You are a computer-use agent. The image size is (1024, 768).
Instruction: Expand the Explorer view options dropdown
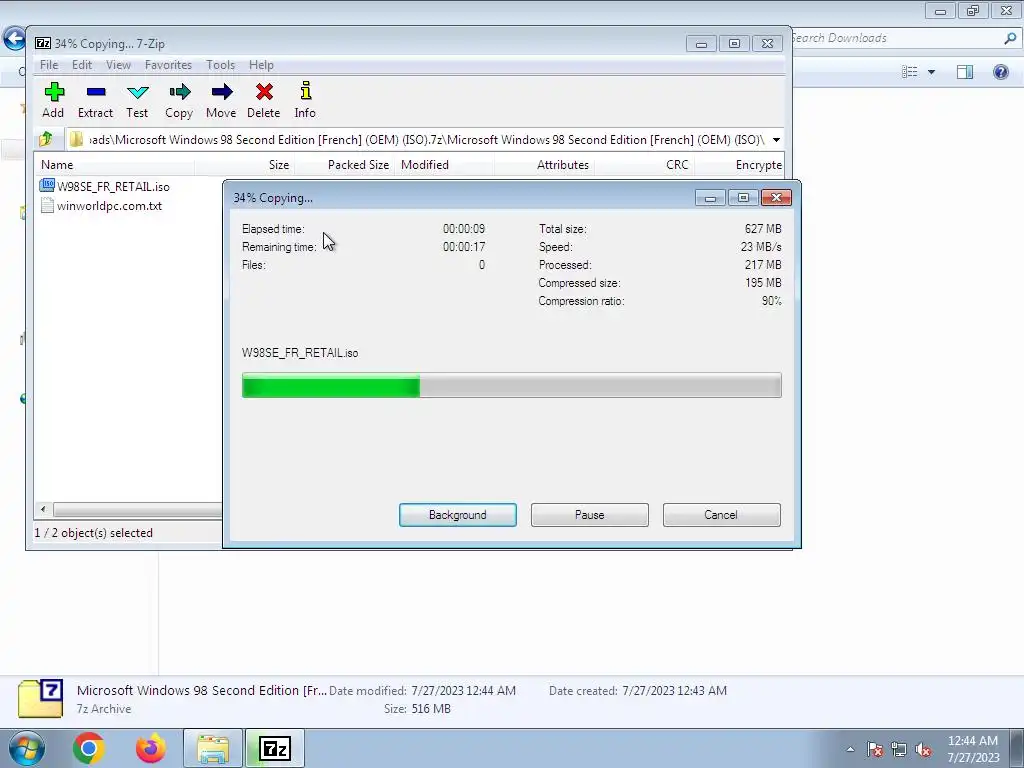[931, 72]
